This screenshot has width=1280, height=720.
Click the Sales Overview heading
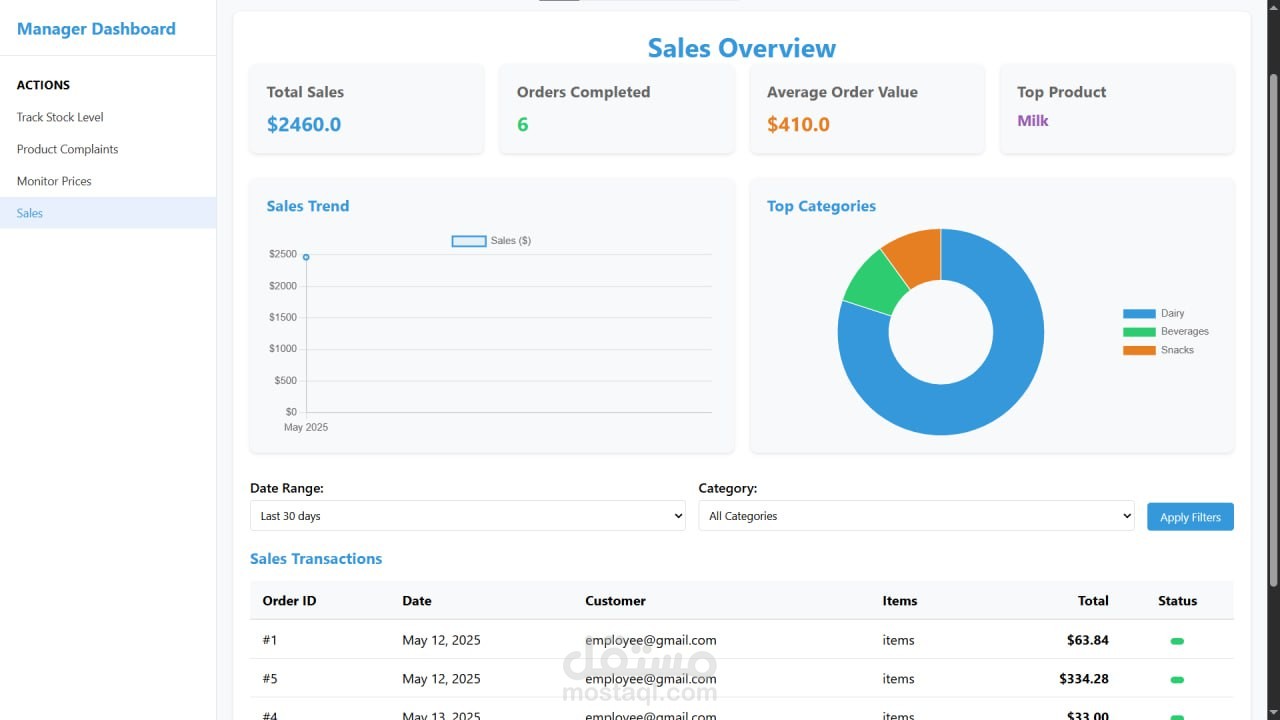(742, 48)
